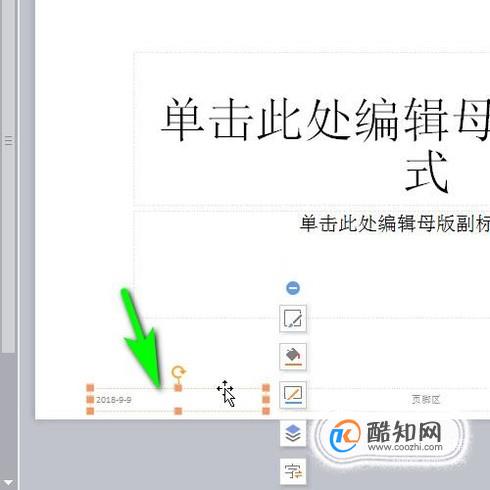Click the bottom-middle handle of the date box
490x490 pixels.
(x=178, y=411)
